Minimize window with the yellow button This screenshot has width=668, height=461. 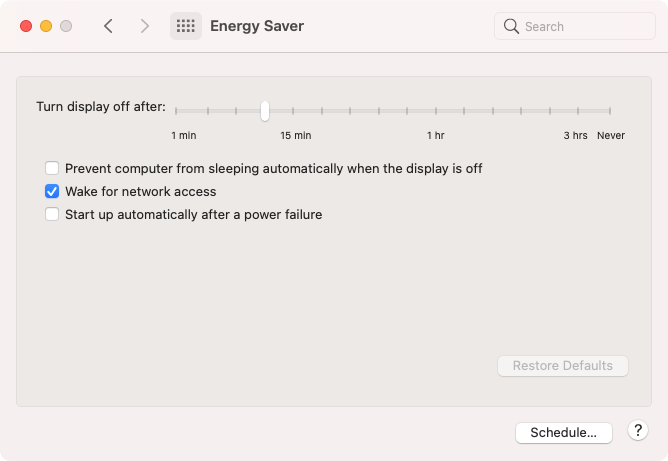46,26
